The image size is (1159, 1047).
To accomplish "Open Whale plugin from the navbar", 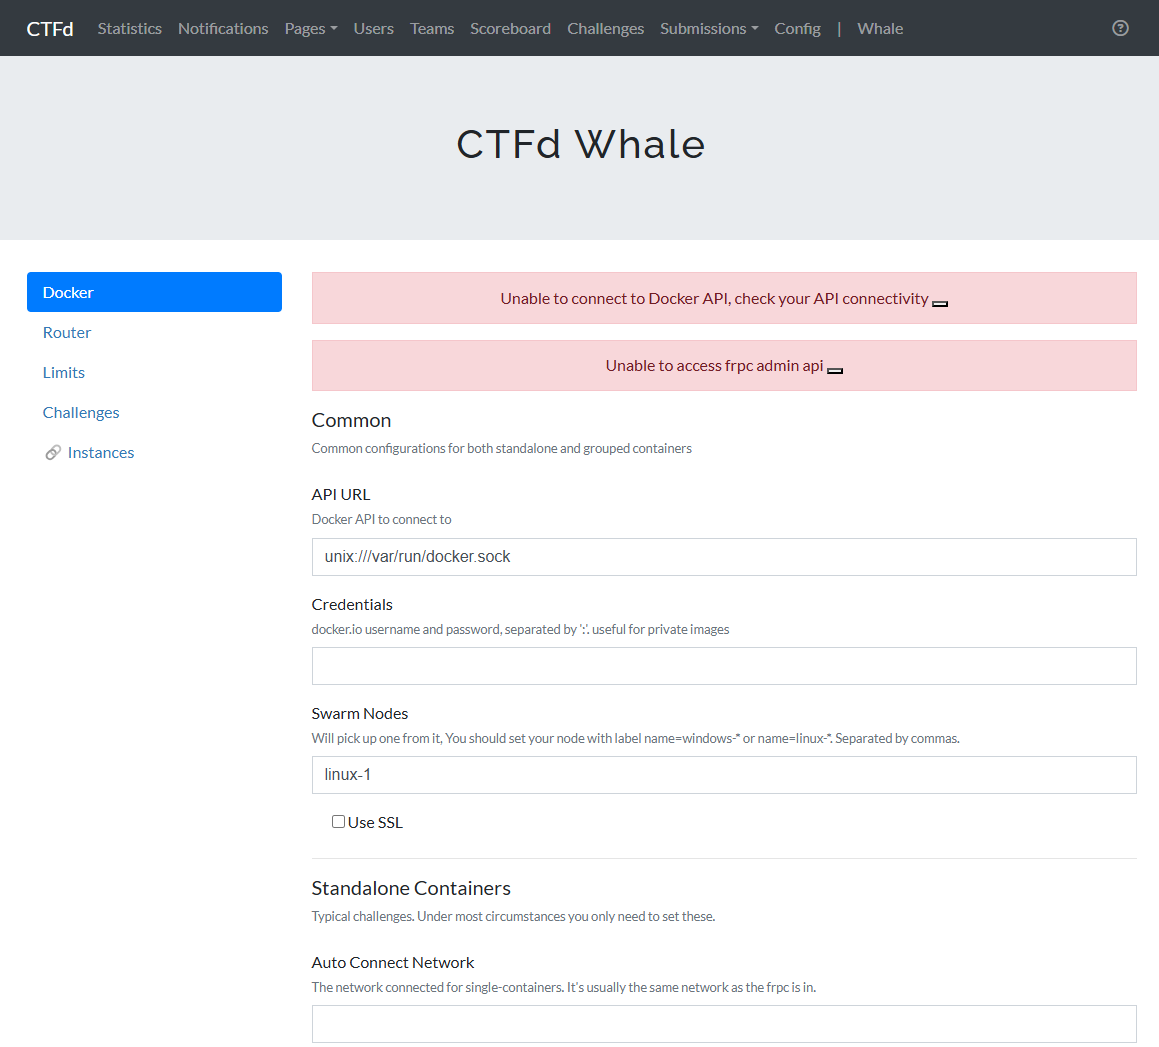I will point(879,29).
